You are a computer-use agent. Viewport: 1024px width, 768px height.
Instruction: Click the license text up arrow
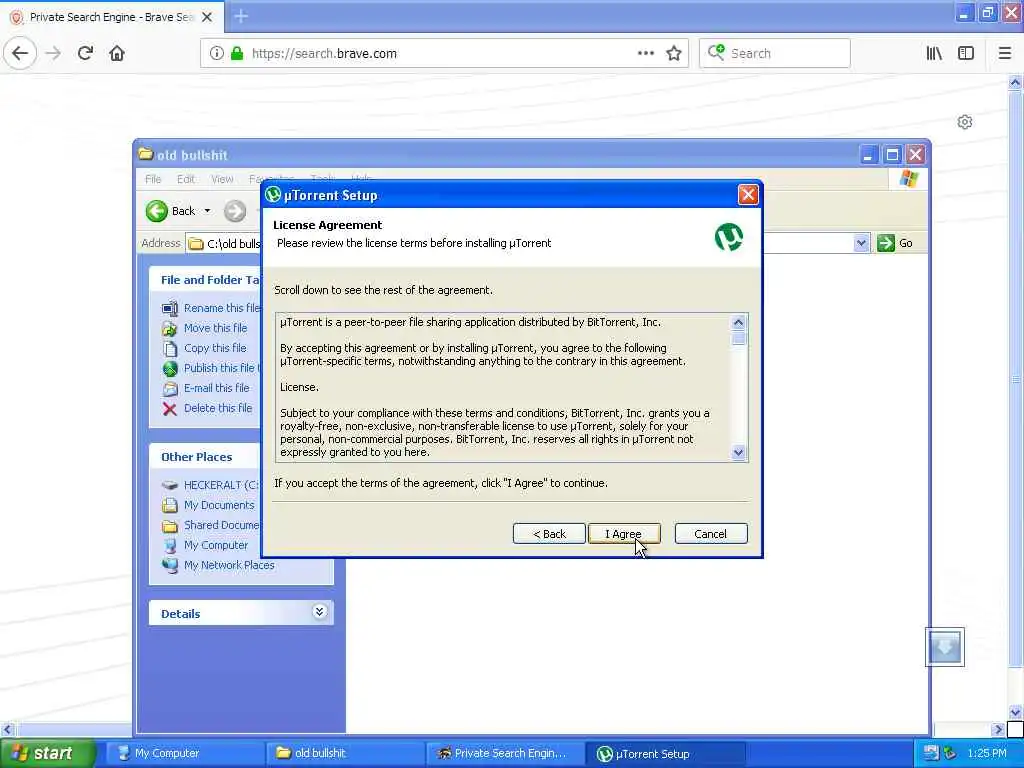pos(739,322)
